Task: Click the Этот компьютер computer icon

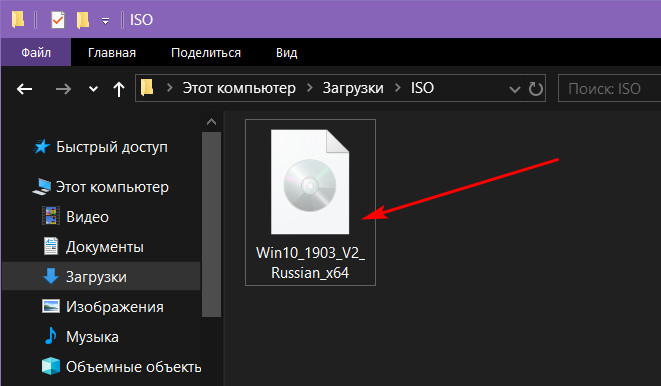Action: tap(41, 187)
